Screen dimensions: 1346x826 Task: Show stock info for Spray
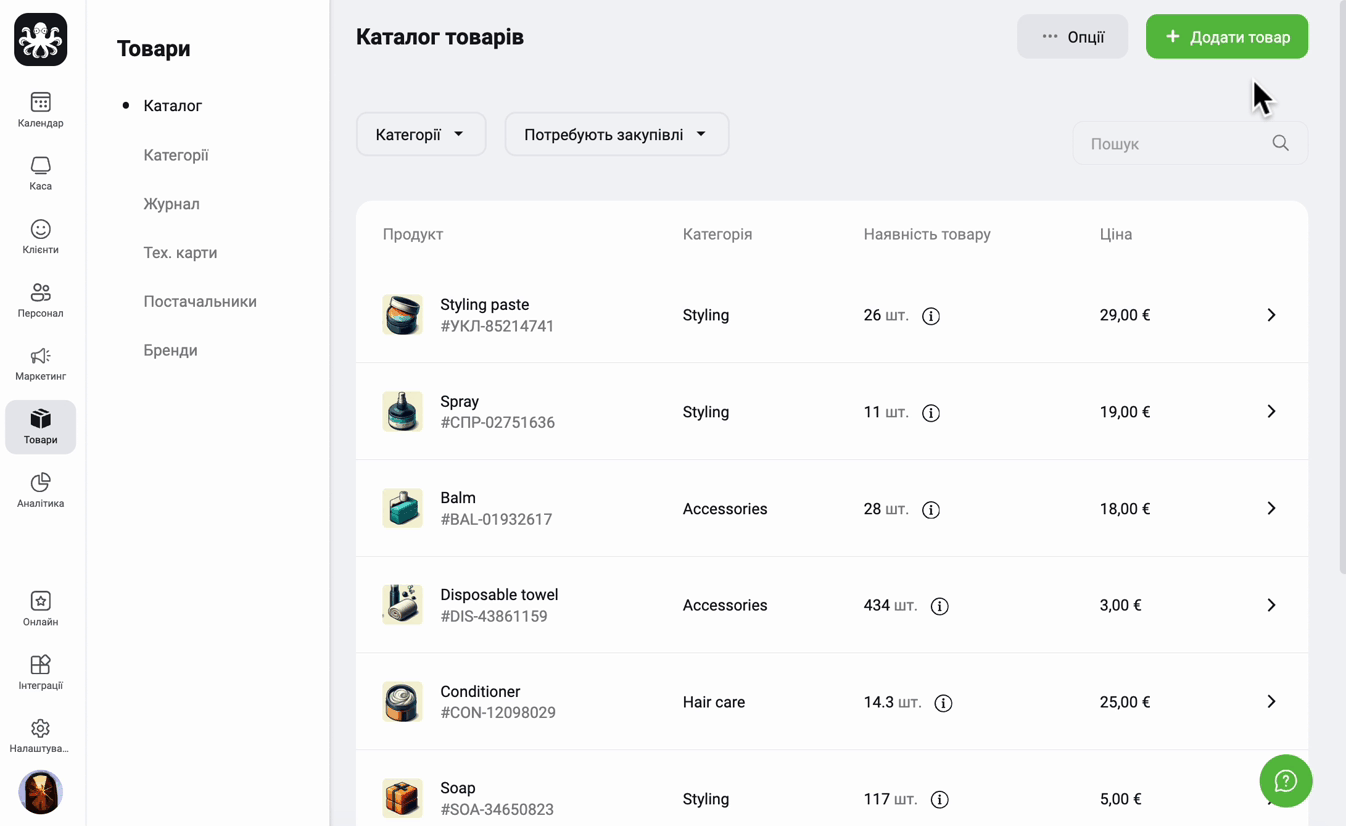(x=931, y=413)
